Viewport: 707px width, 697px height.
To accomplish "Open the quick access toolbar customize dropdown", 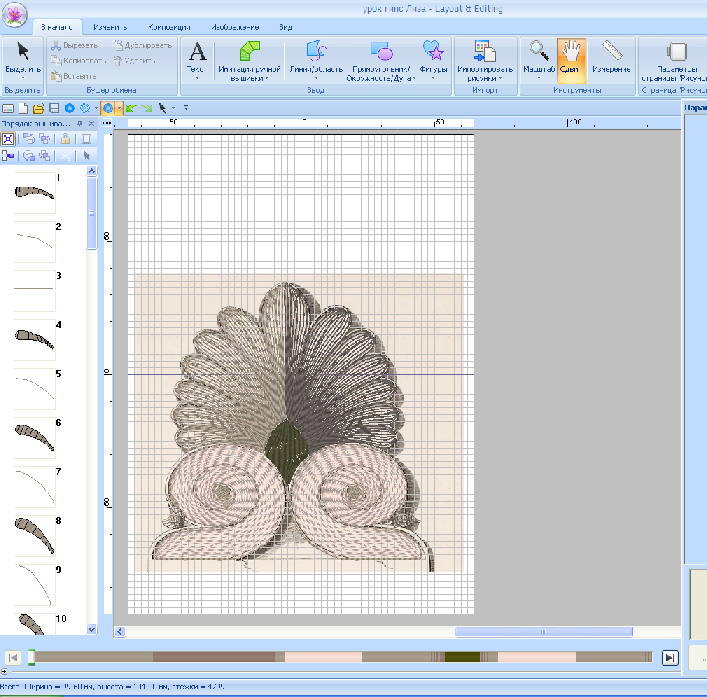I will (x=185, y=107).
